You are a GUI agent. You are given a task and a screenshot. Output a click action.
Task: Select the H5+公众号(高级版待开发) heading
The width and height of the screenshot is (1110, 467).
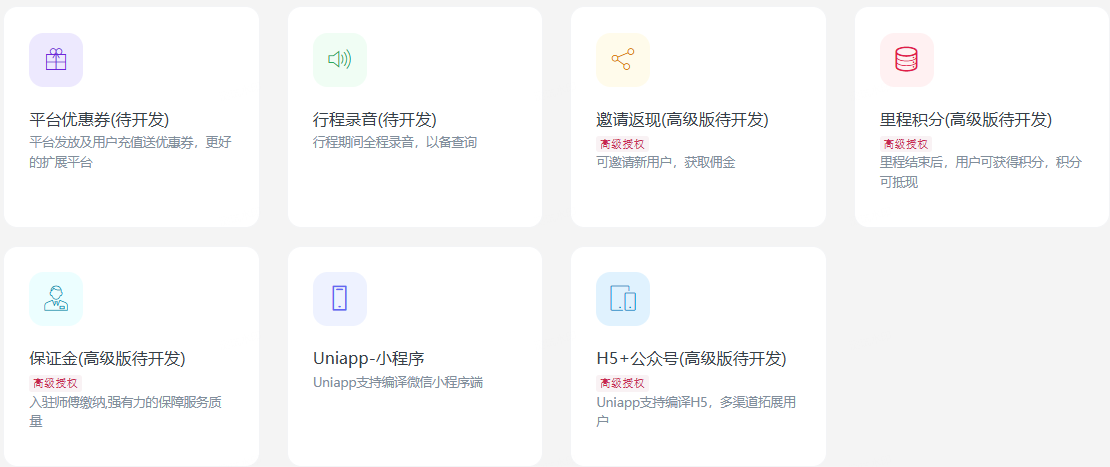click(x=691, y=359)
